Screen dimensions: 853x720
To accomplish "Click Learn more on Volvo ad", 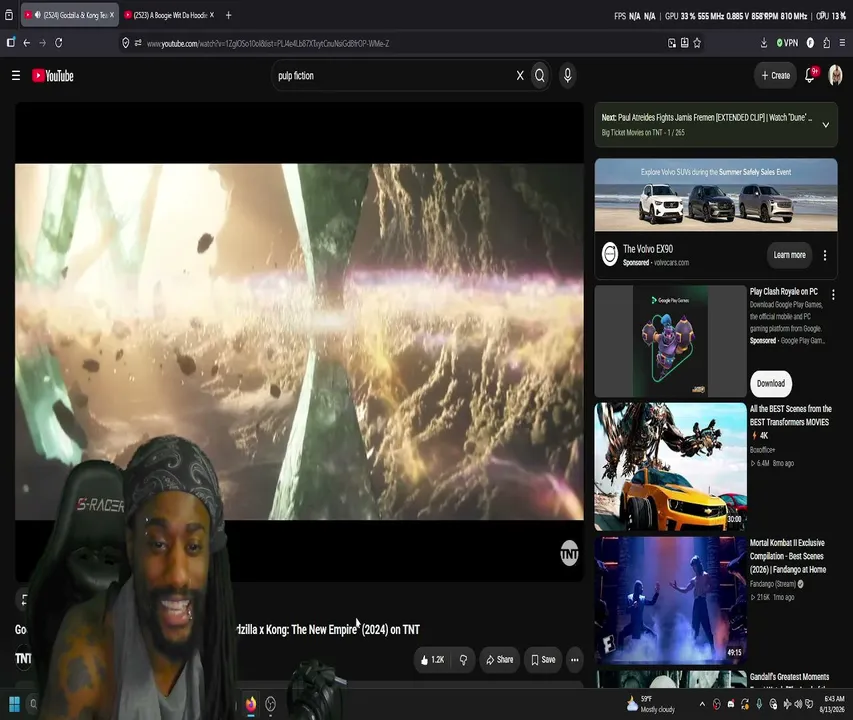I will point(789,255).
